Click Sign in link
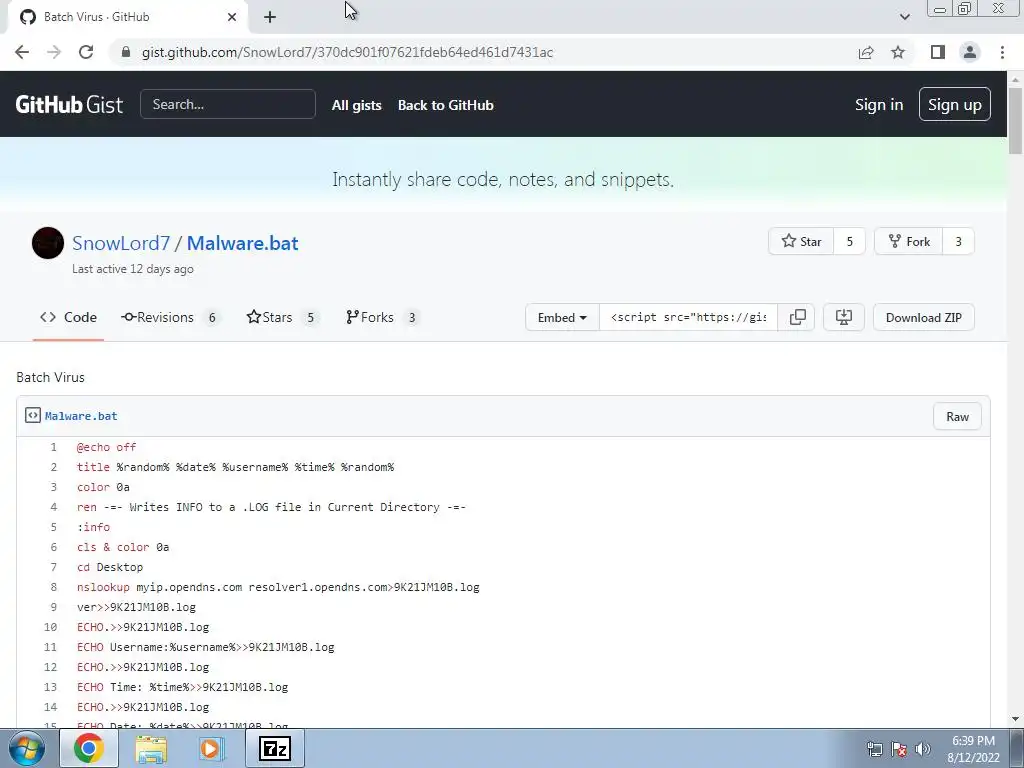The image size is (1024, 768). pos(879,104)
